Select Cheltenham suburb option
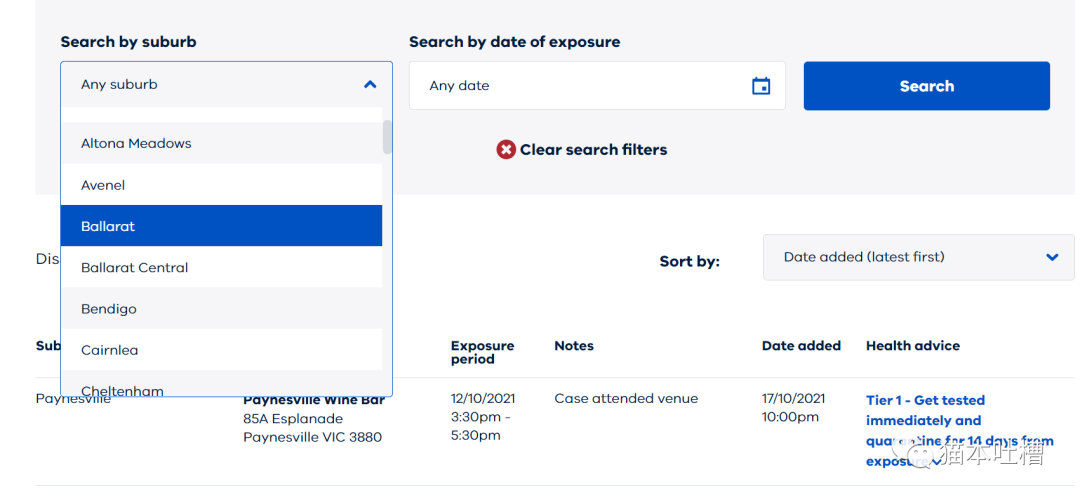 [x=221, y=385]
